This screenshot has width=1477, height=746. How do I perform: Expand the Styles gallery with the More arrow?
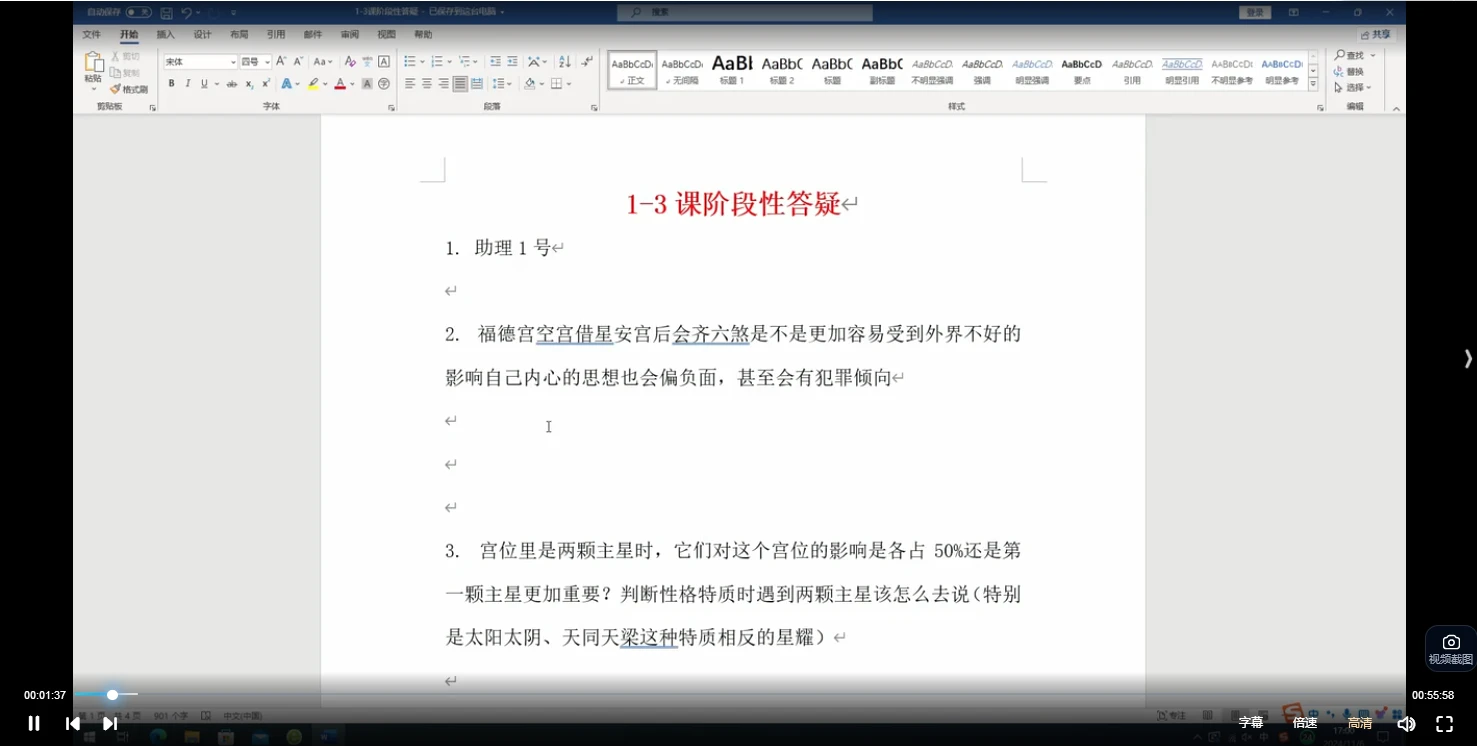click(x=1313, y=84)
